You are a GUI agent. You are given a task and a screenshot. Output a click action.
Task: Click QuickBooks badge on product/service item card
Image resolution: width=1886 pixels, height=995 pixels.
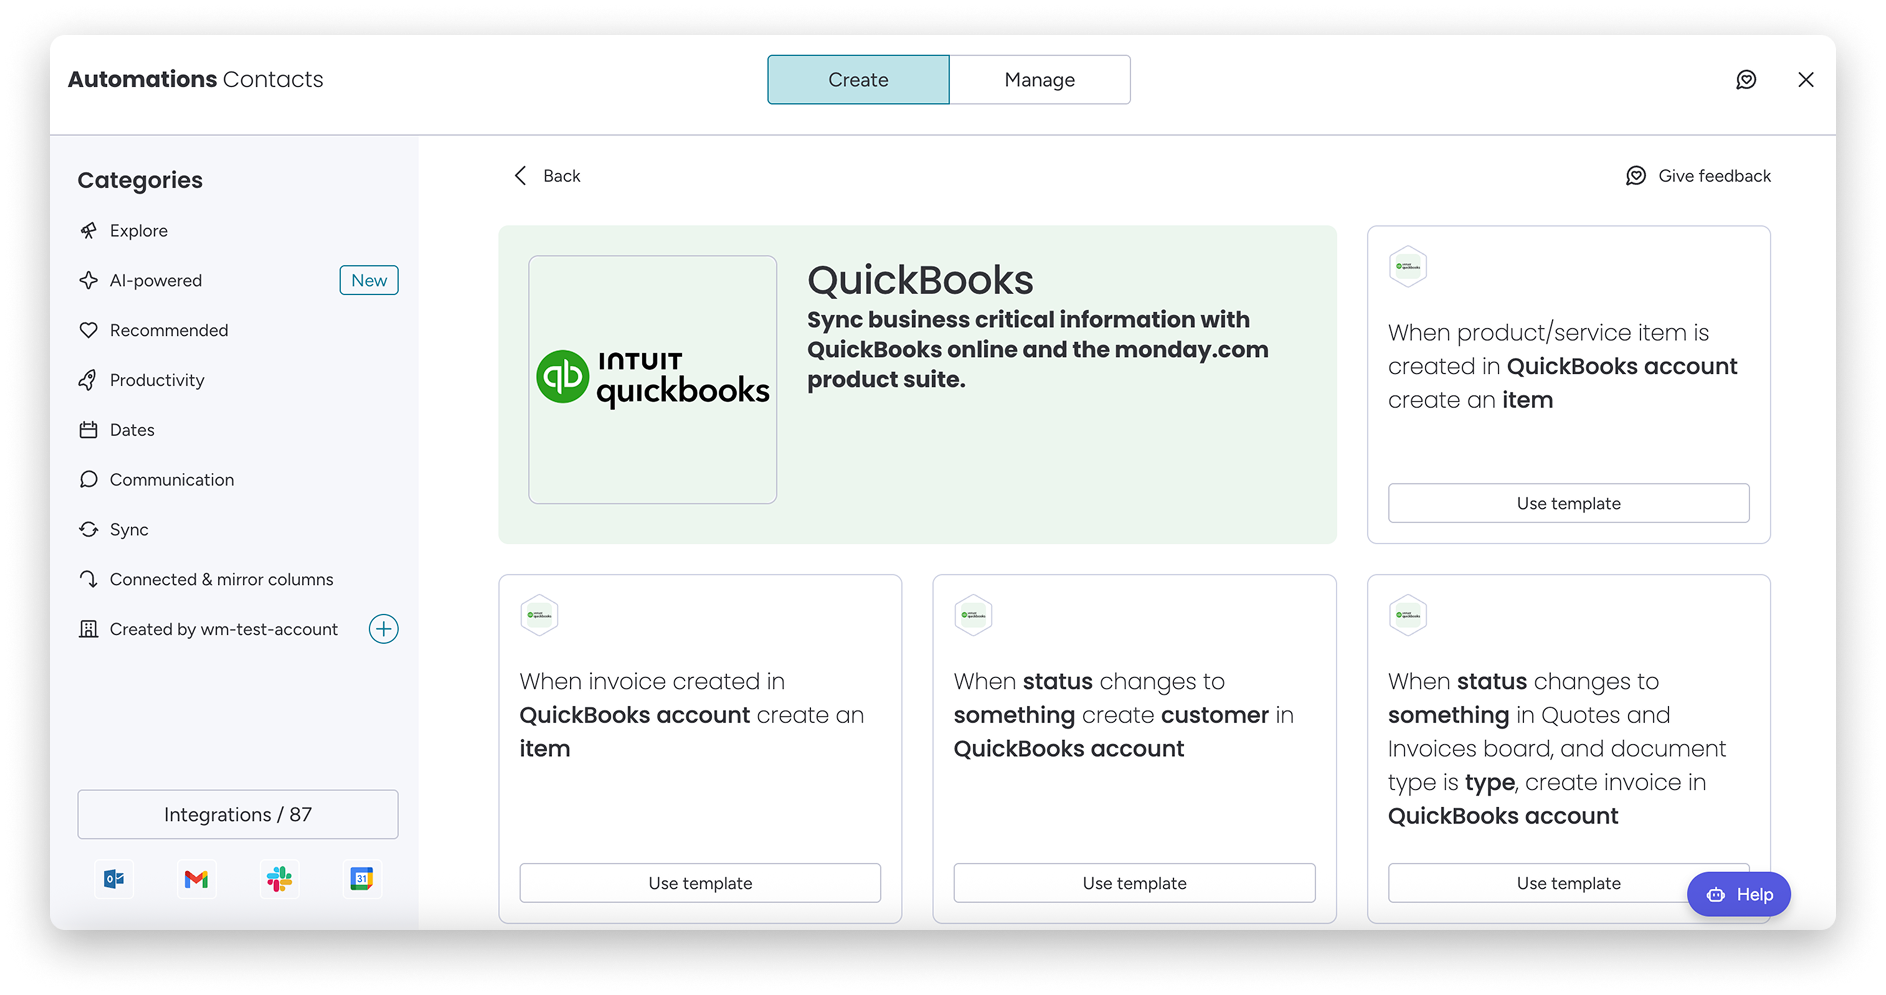pyautogui.click(x=1408, y=266)
